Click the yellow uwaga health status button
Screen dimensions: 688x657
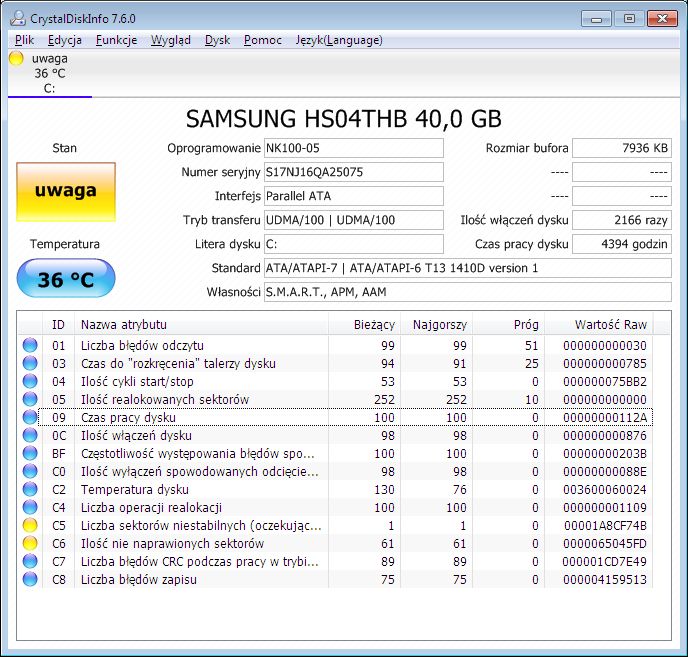point(66,192)
